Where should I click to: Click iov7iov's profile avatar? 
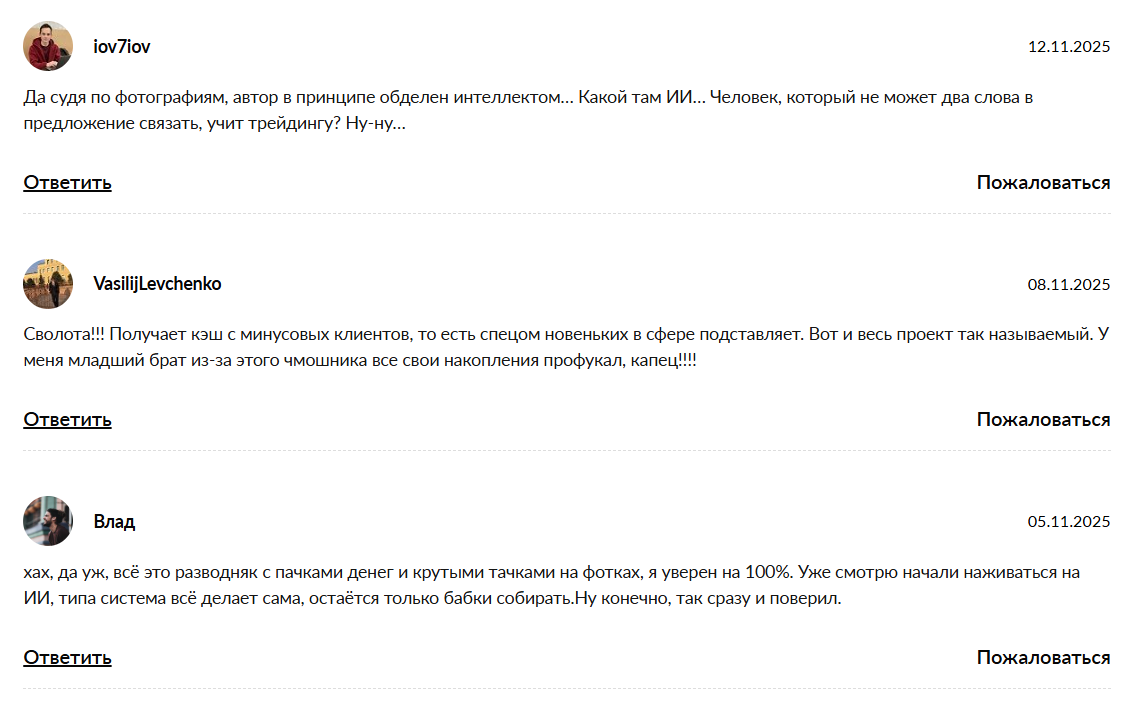[48, 46]
